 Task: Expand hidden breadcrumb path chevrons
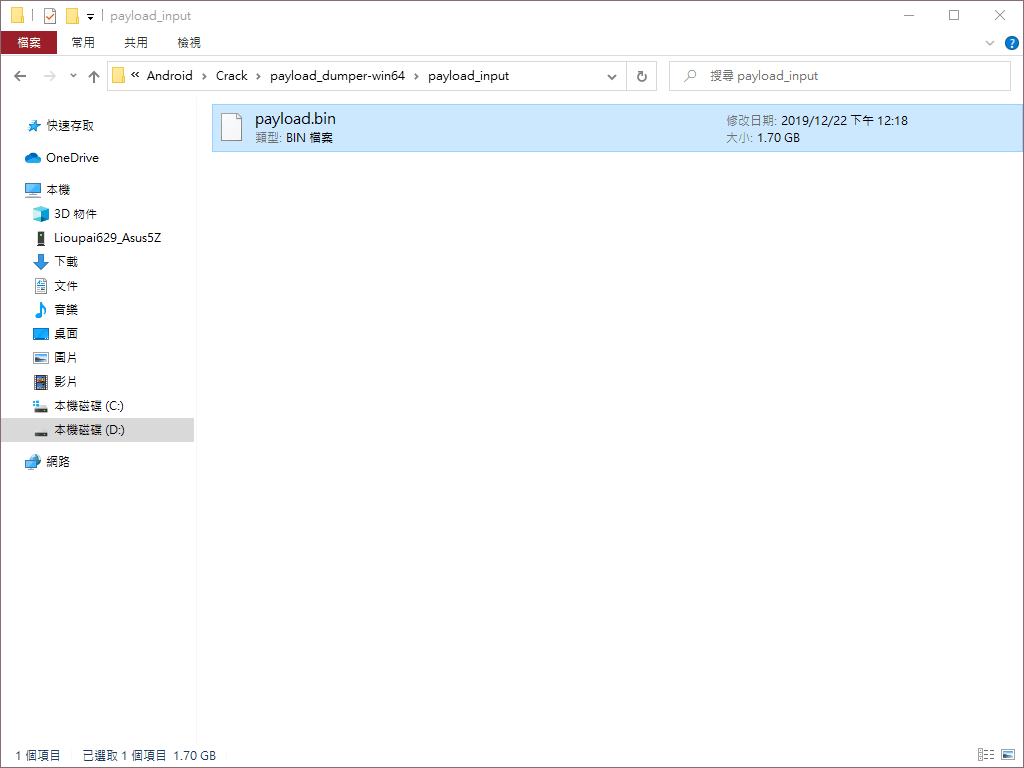coord(135,75)
